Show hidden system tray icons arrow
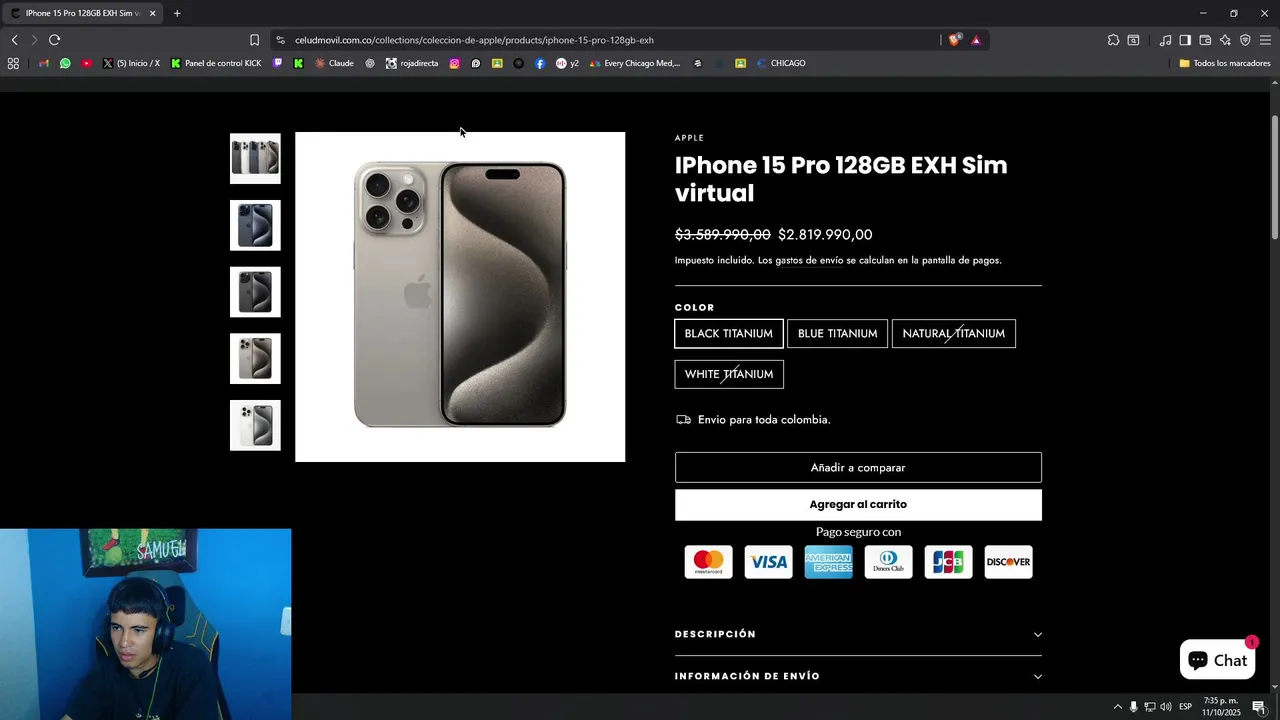Image resolution: width=1280 pixels, height=720 pixels. [1117, 707]
